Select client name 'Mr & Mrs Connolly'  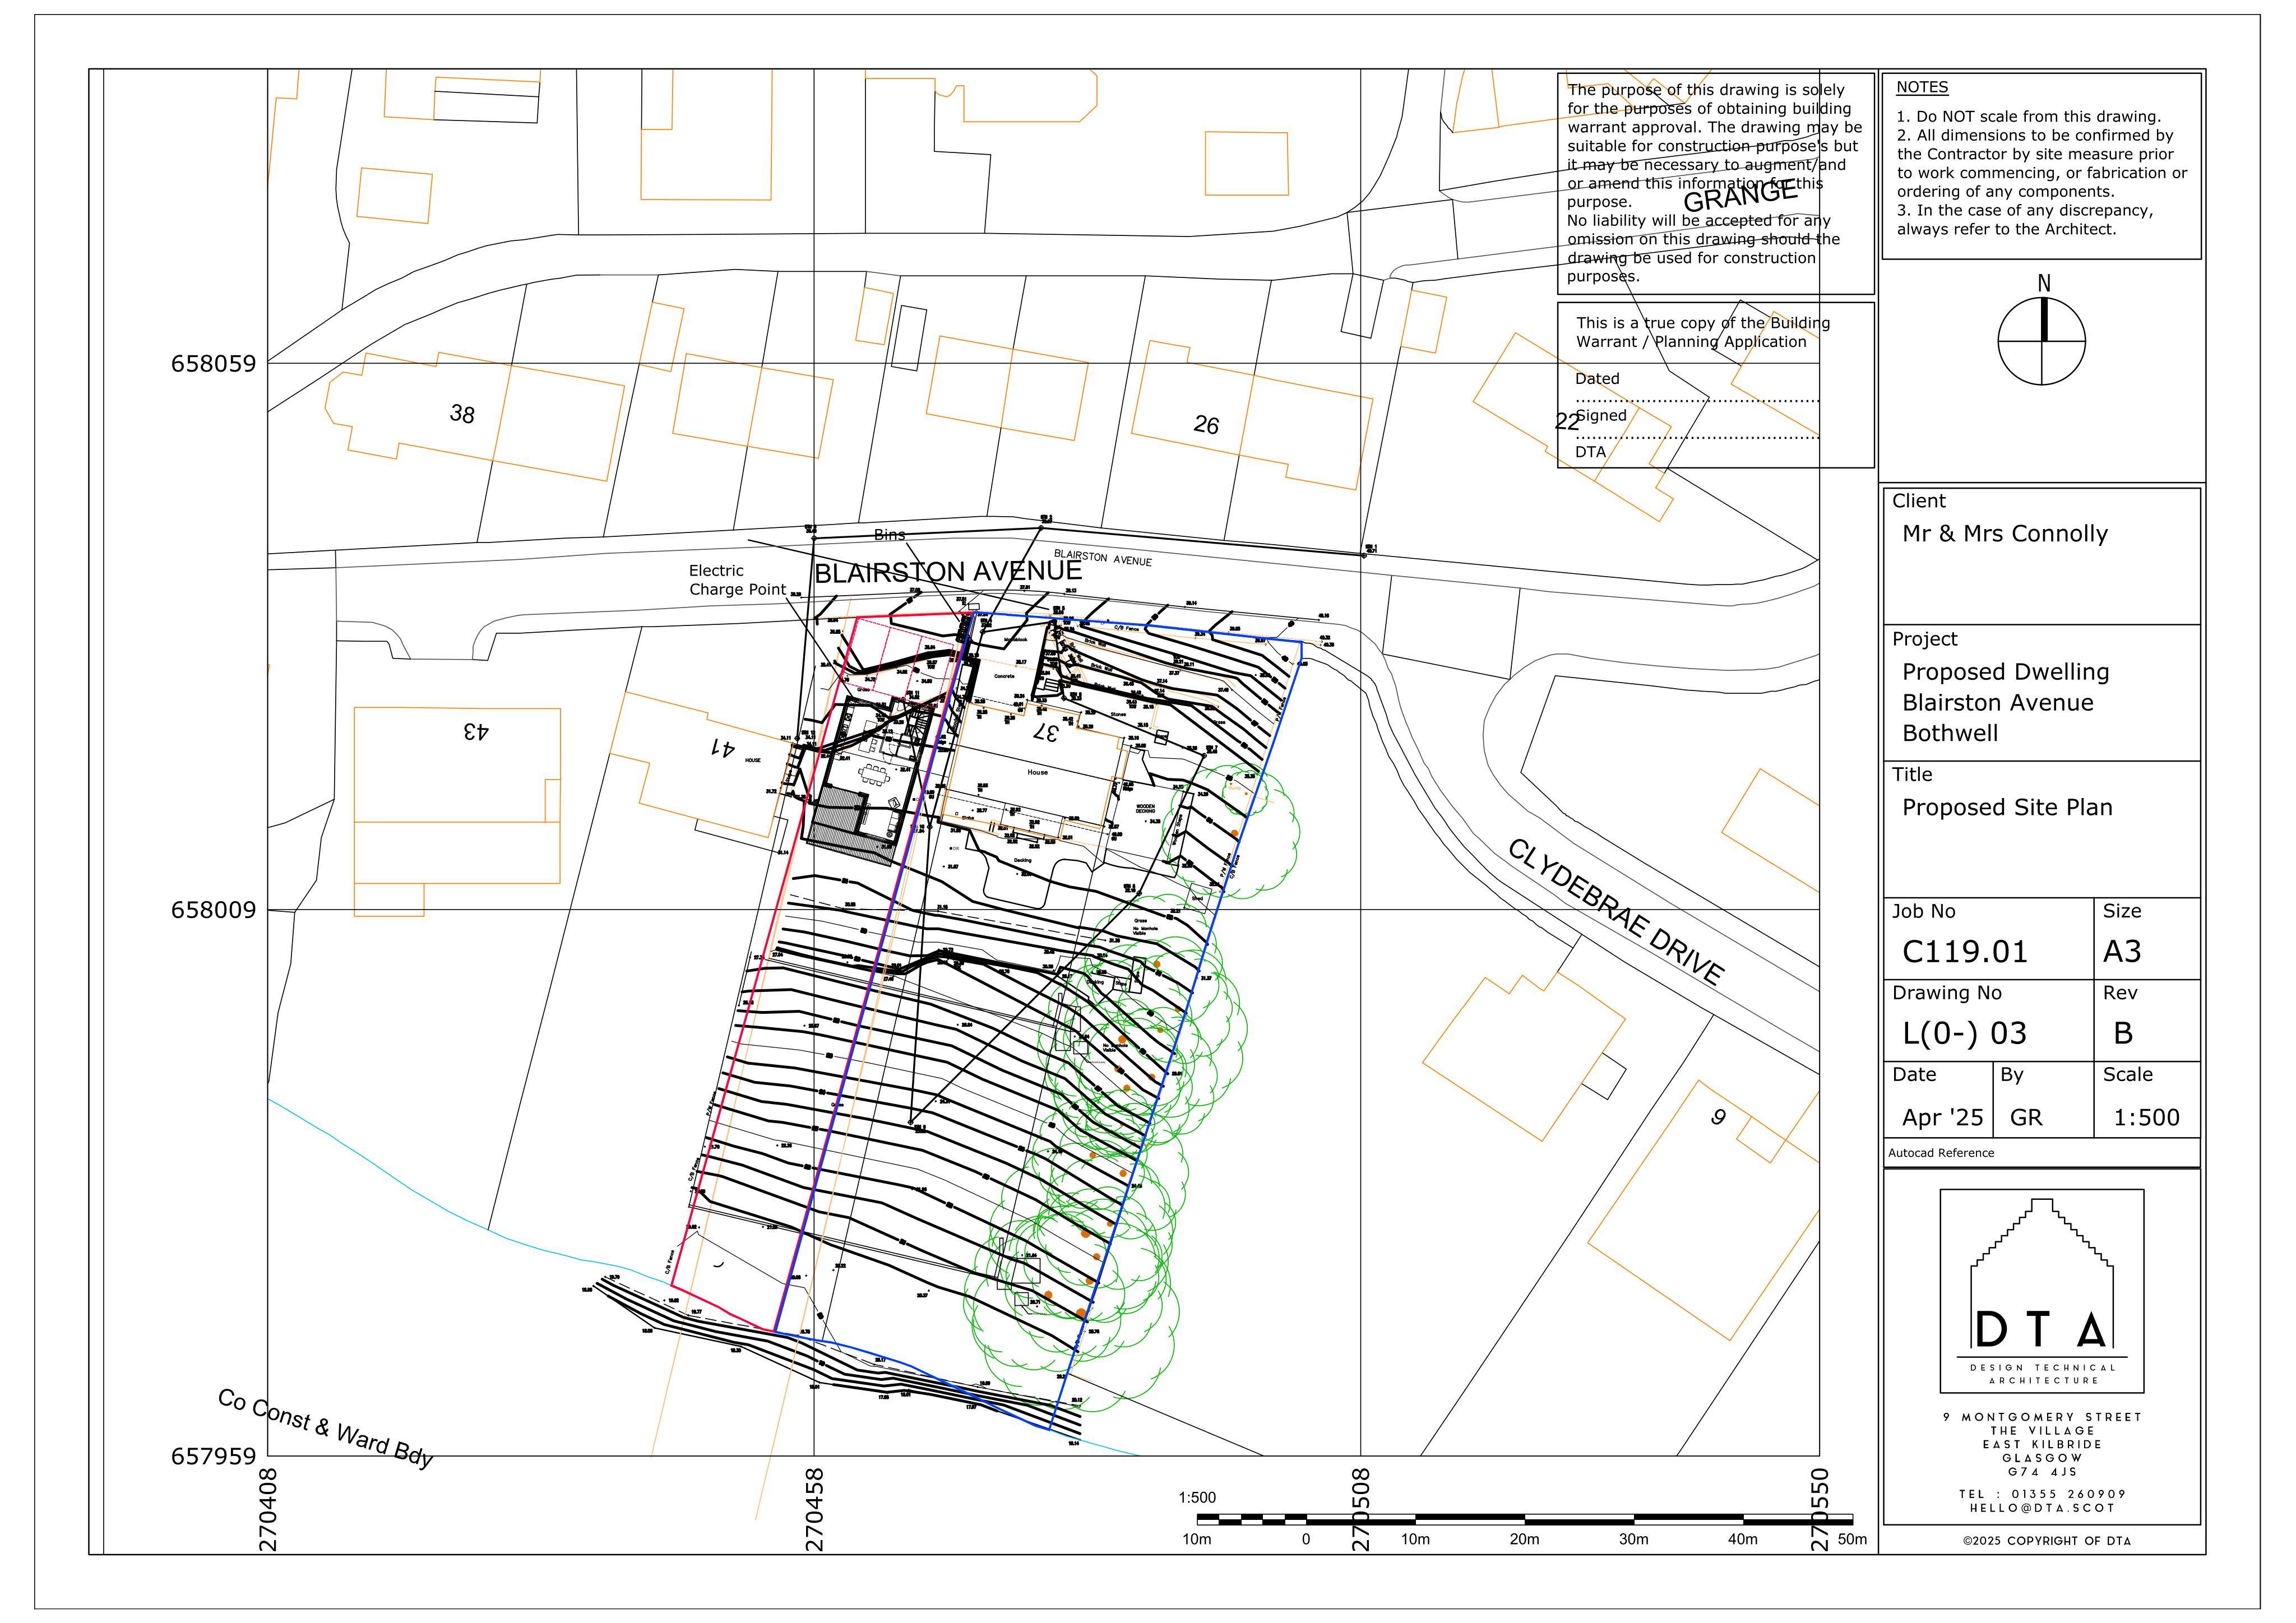coord(2004,533)
